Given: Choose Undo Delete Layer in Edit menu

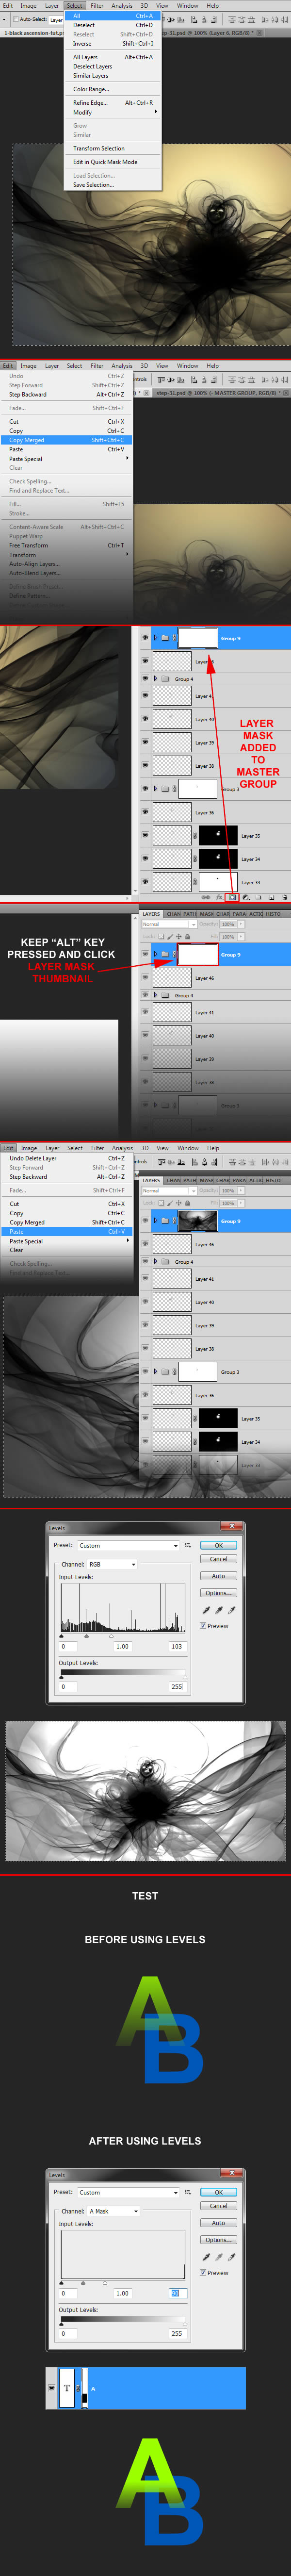Looking at the screenshot, I should click(66, 1158).
